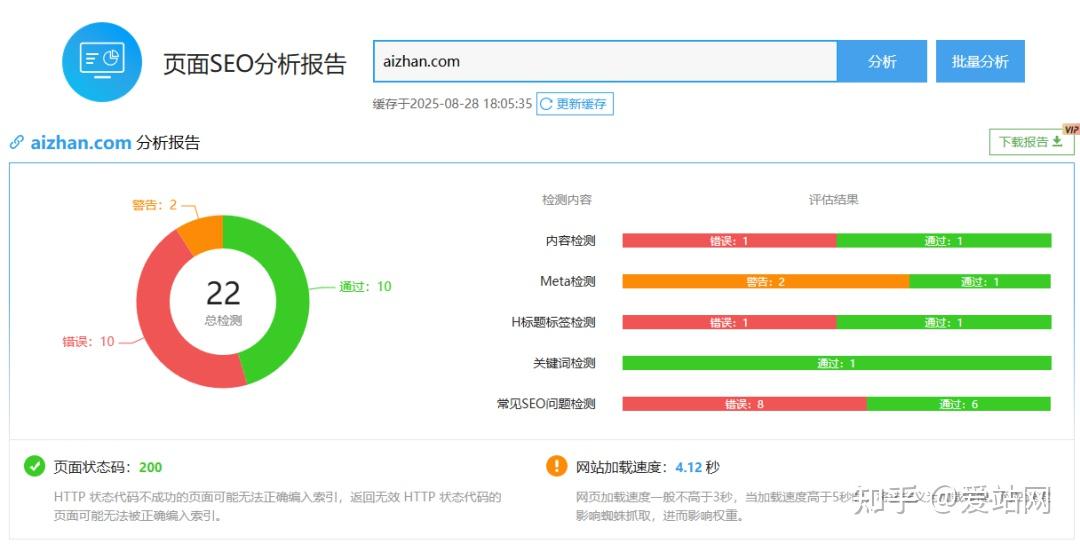Click the 下载报告 download button
This screenshot has width=1080, height=544.
point(1031,141)
